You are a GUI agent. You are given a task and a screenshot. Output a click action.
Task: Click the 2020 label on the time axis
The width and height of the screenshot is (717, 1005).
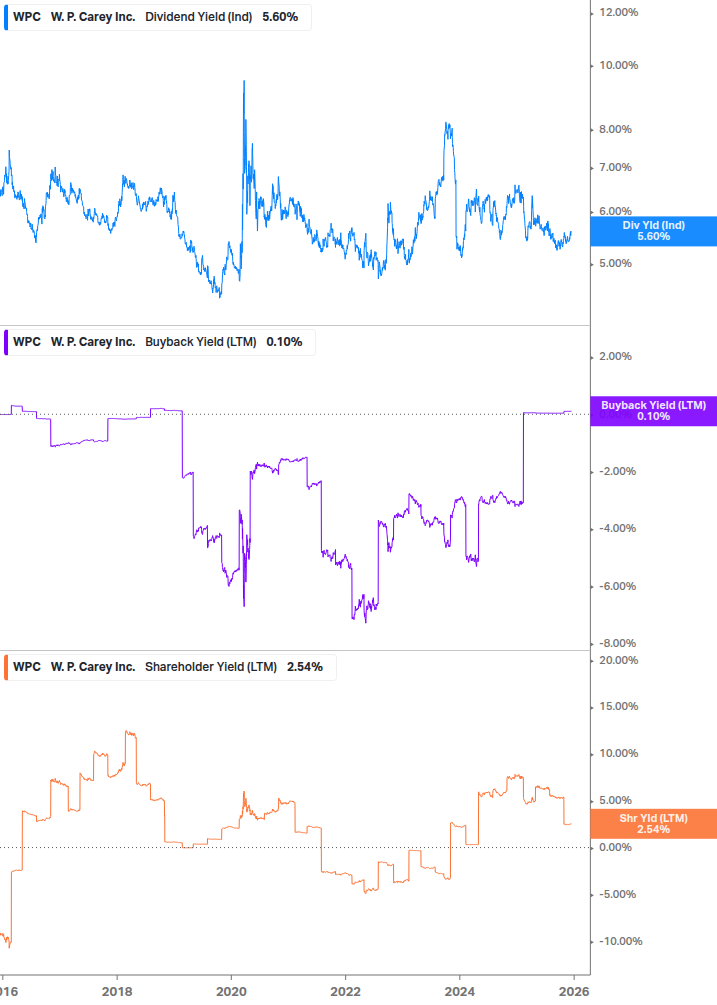coord(231,992)
